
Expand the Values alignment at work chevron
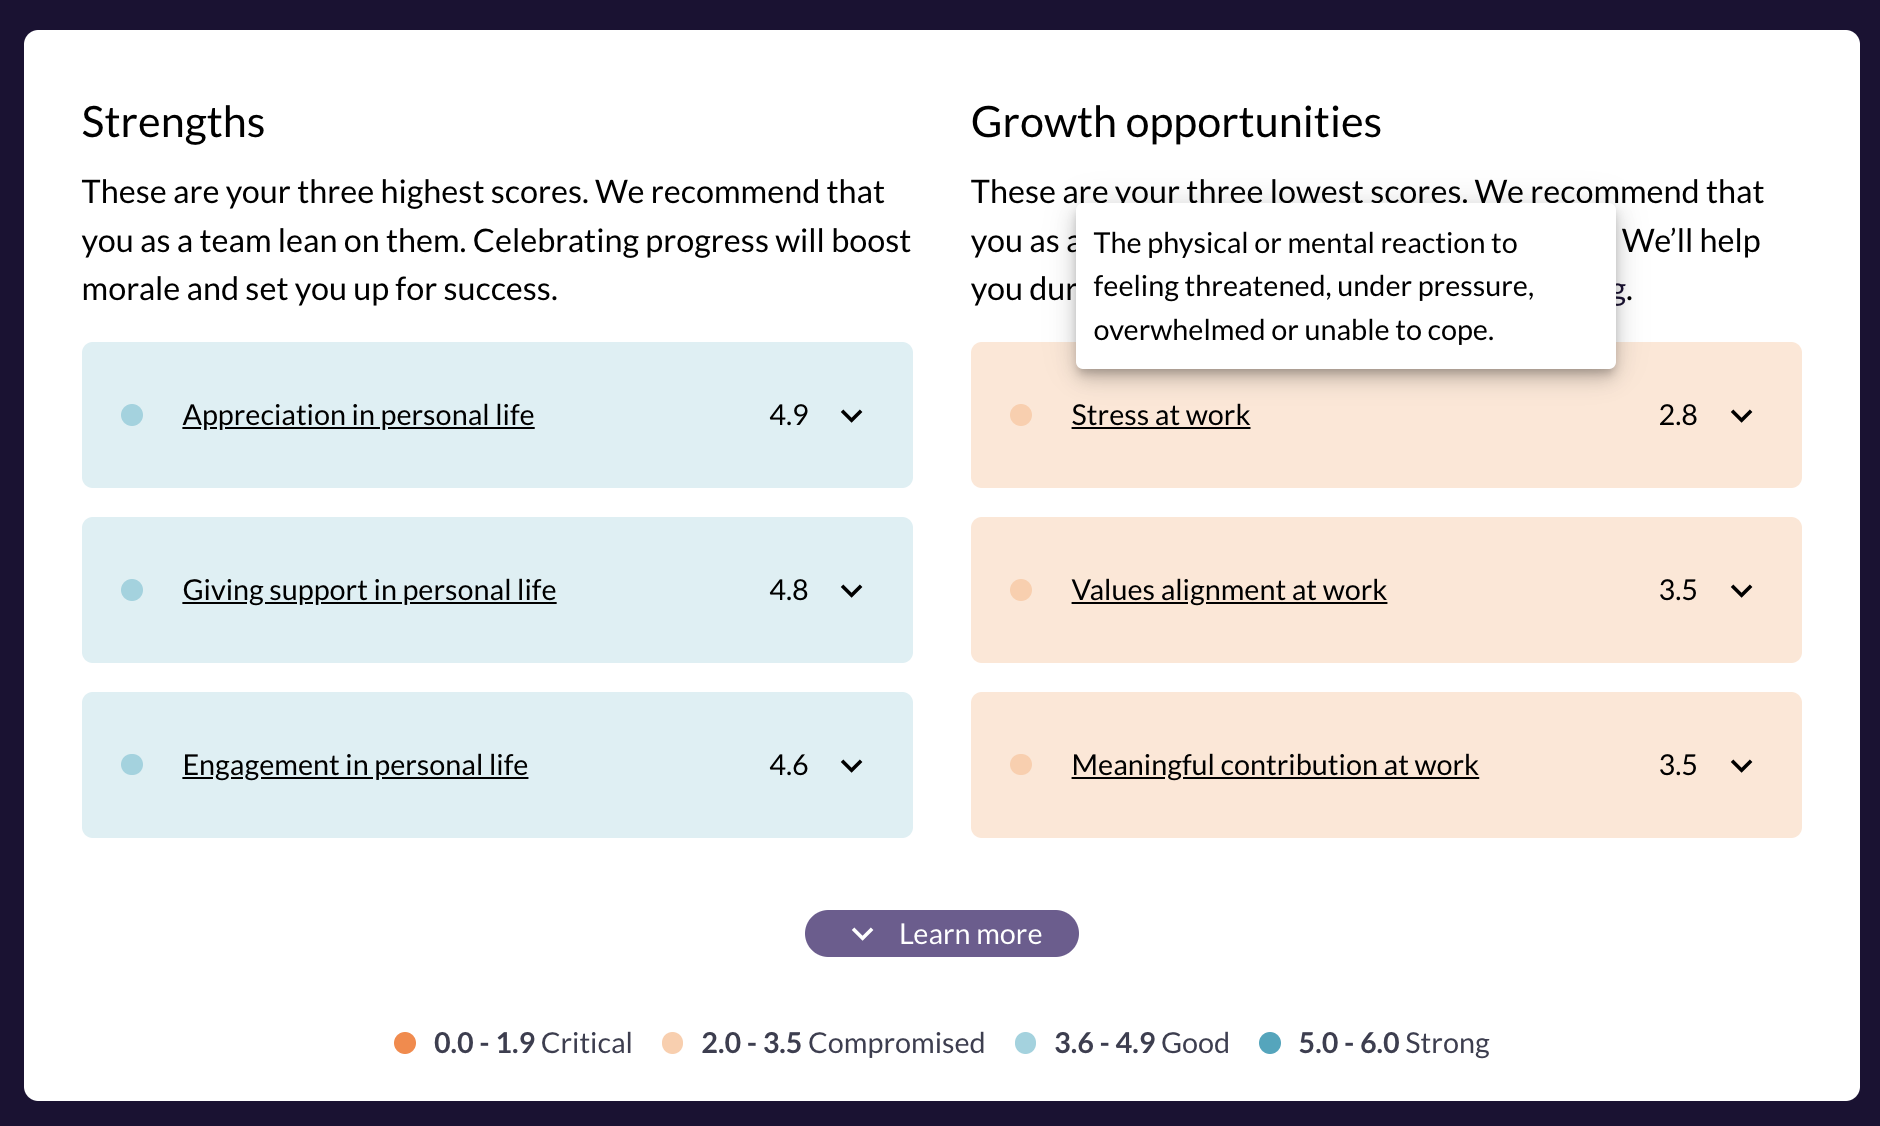click(x=1741, y=591)
